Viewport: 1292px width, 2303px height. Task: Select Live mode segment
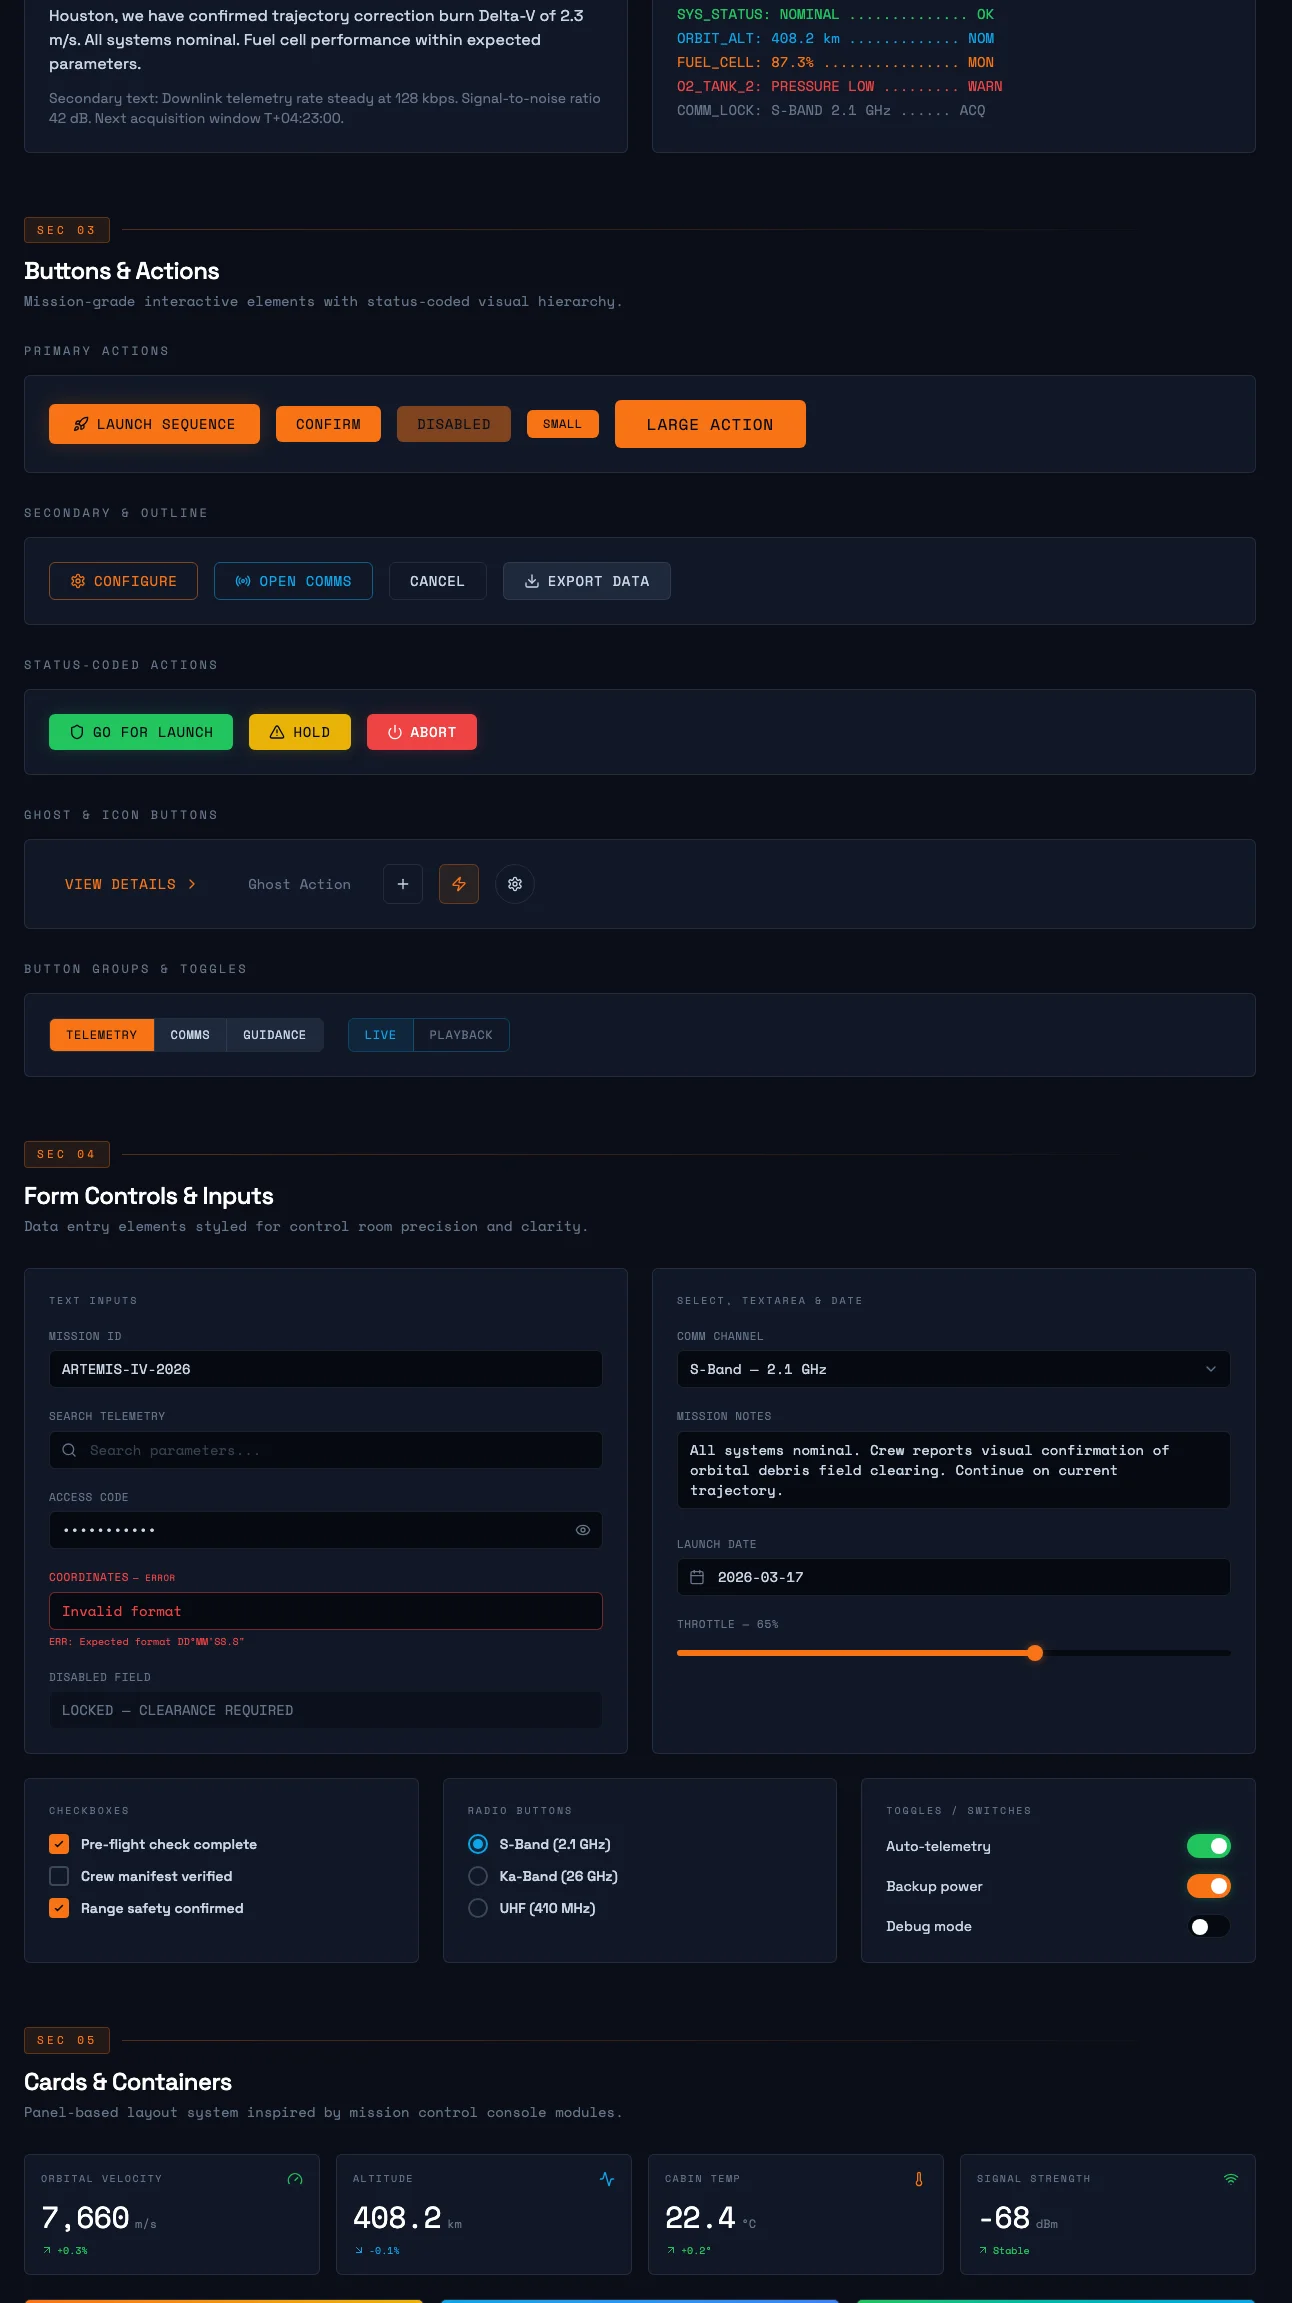click(380, 1035)
